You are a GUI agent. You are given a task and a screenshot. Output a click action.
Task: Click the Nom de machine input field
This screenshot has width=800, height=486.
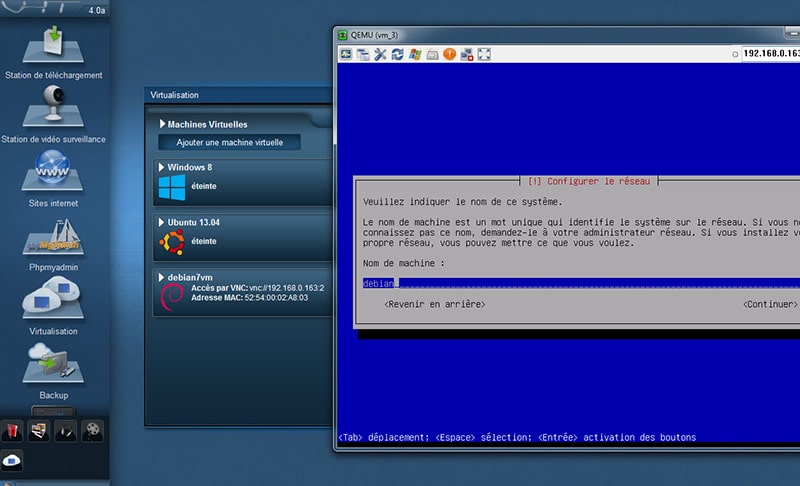581,284
